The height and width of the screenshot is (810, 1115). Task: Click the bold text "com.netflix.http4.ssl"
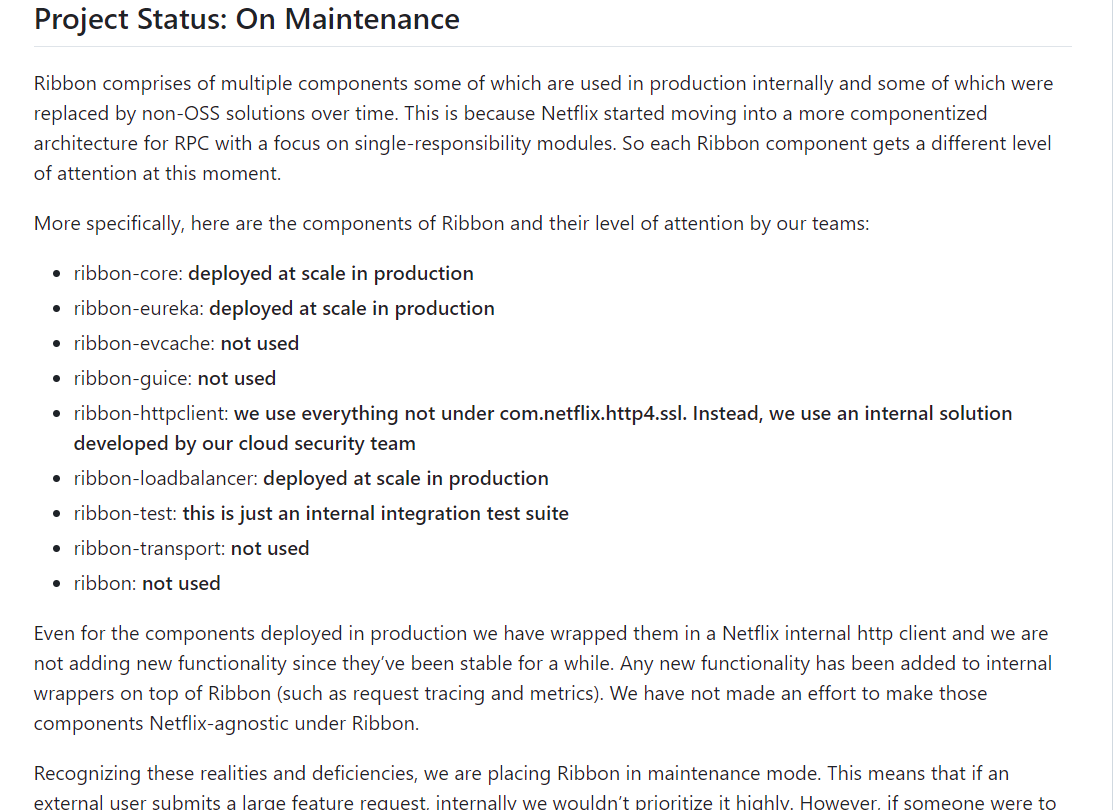(592, 414)
